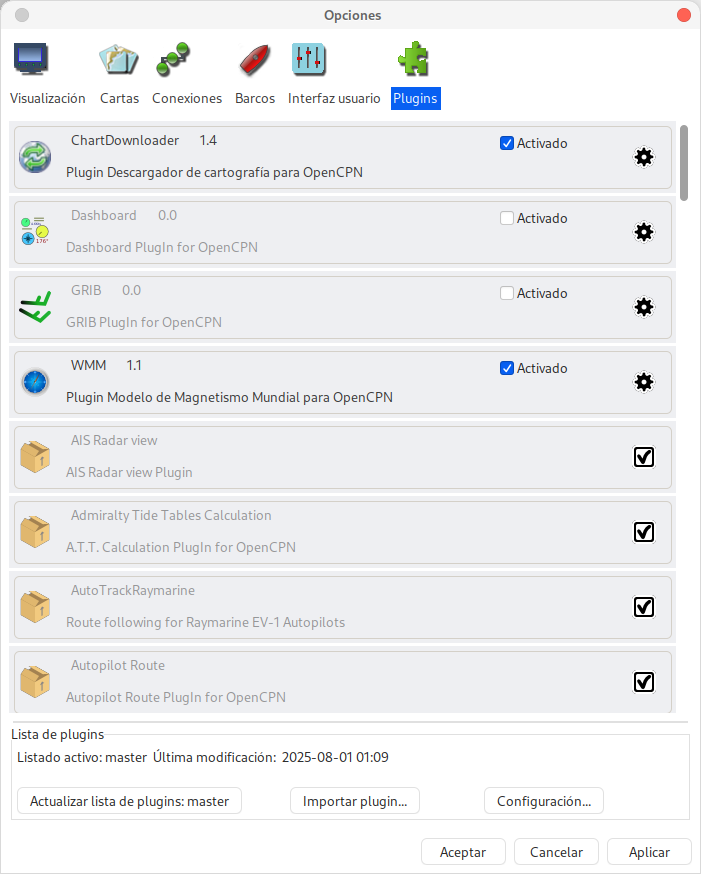This screenshot has height=874, width=701.
Task: Click the AutoTrackRaymarine package icon
Action: [x=35, y=607]
